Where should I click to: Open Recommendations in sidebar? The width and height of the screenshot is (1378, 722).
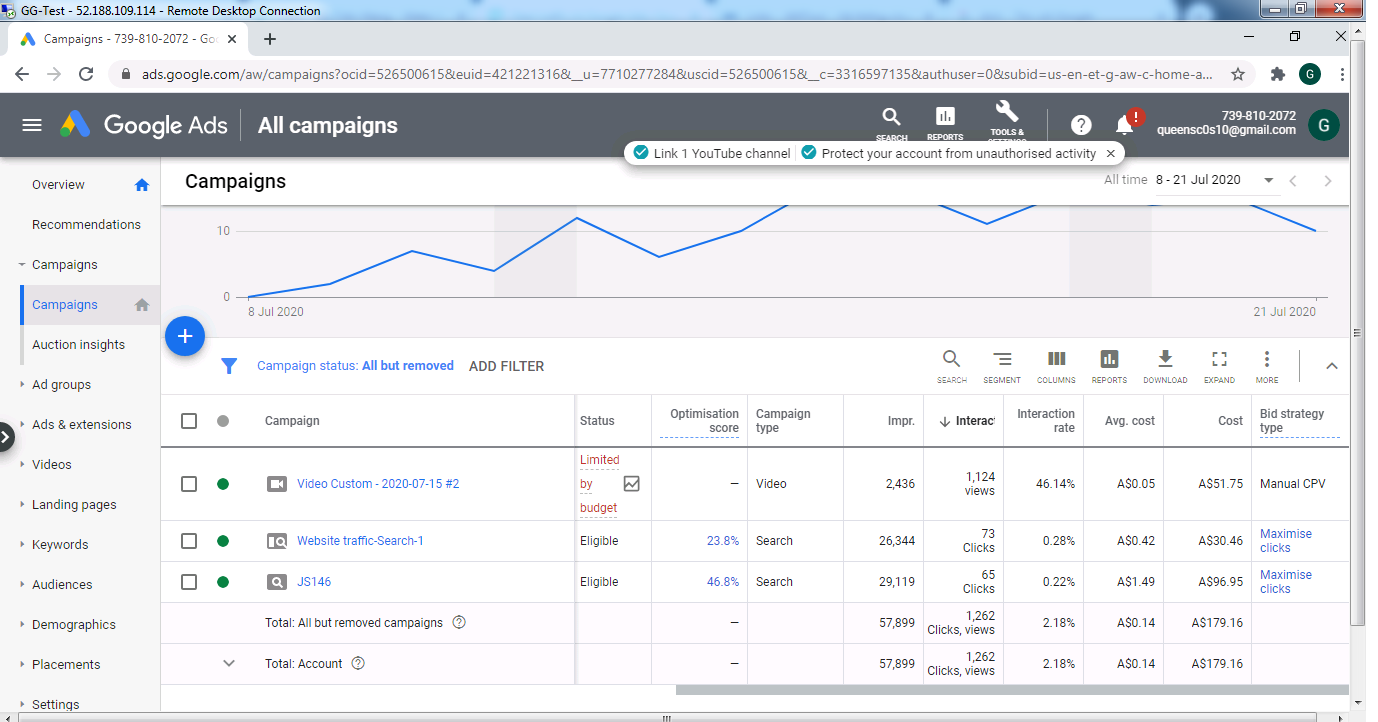tap(86, 225)
